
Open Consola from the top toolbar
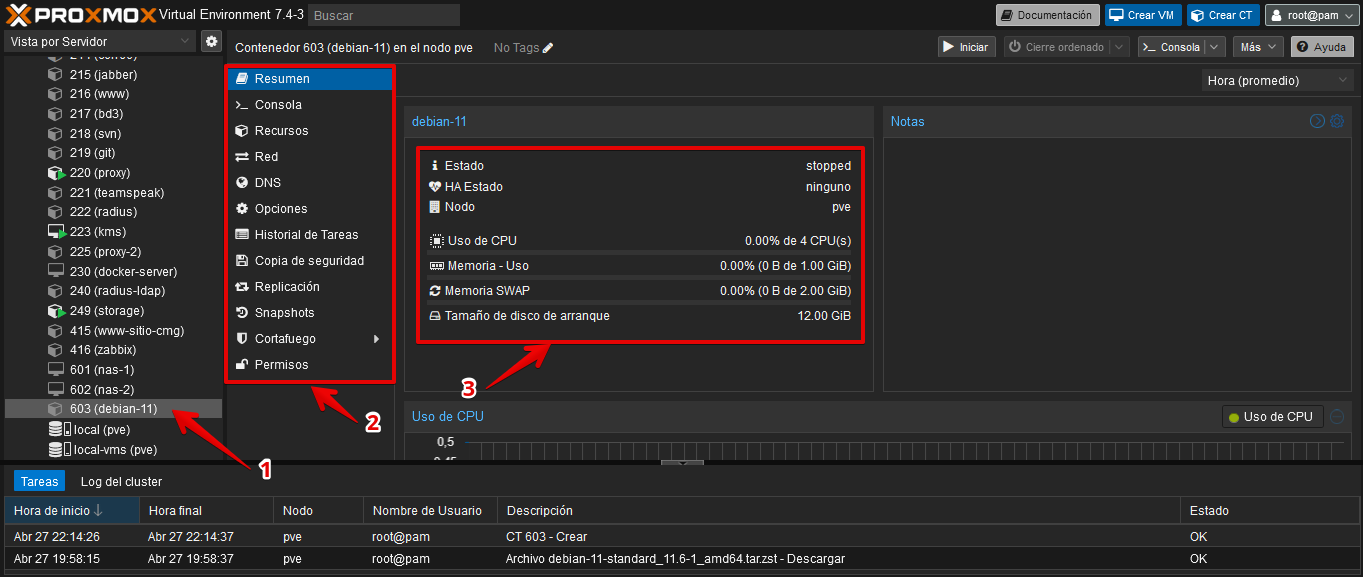(x=1171, y=47)
